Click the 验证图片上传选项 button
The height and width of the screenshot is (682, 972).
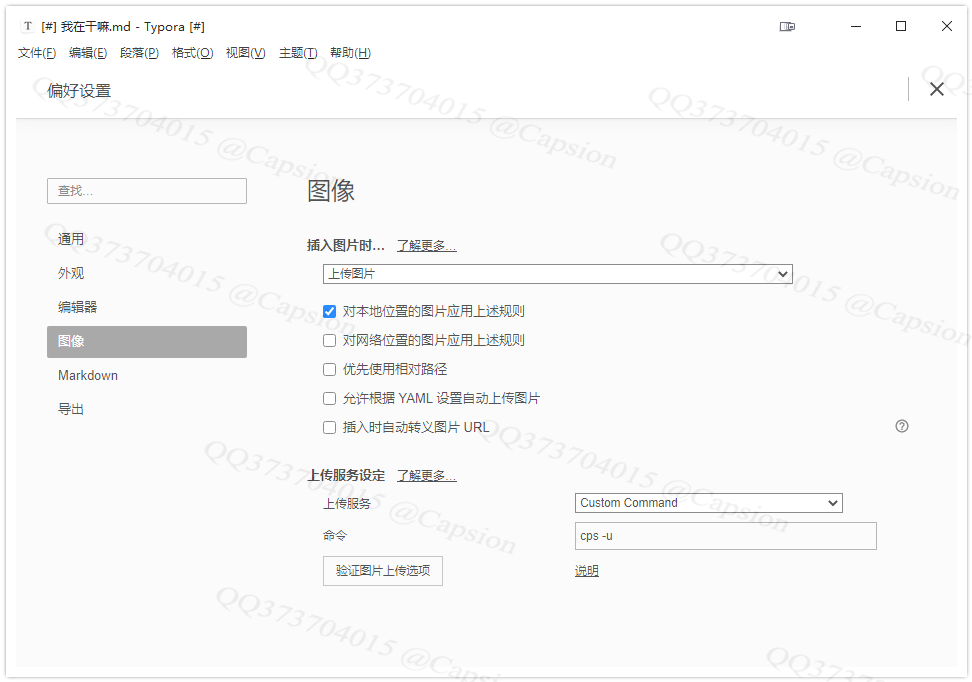pos(382,570)
